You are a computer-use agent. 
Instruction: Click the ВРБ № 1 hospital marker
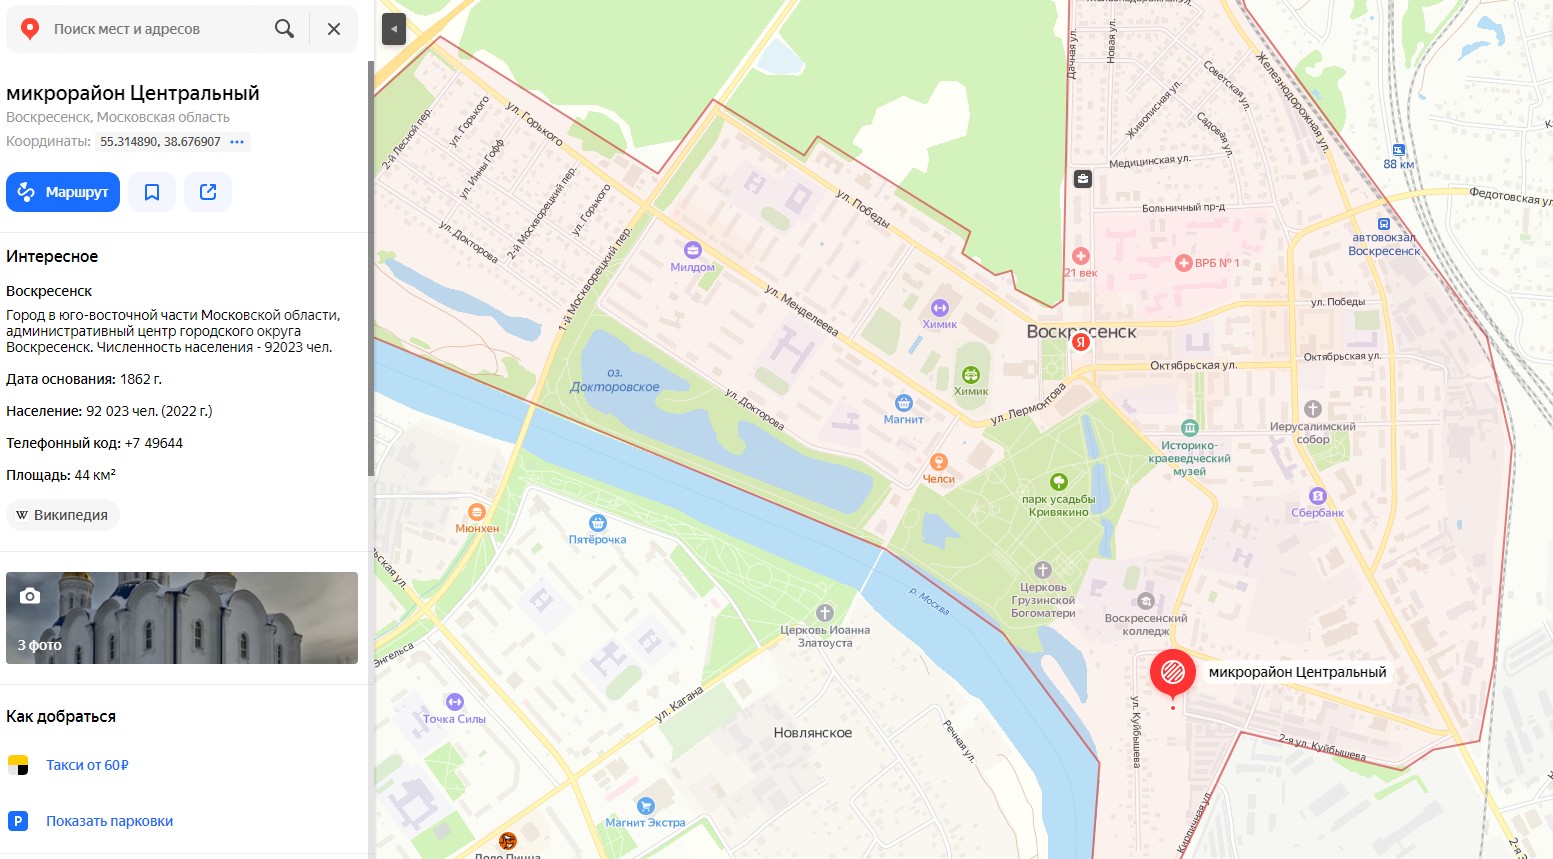click(x=1184, y=263)
